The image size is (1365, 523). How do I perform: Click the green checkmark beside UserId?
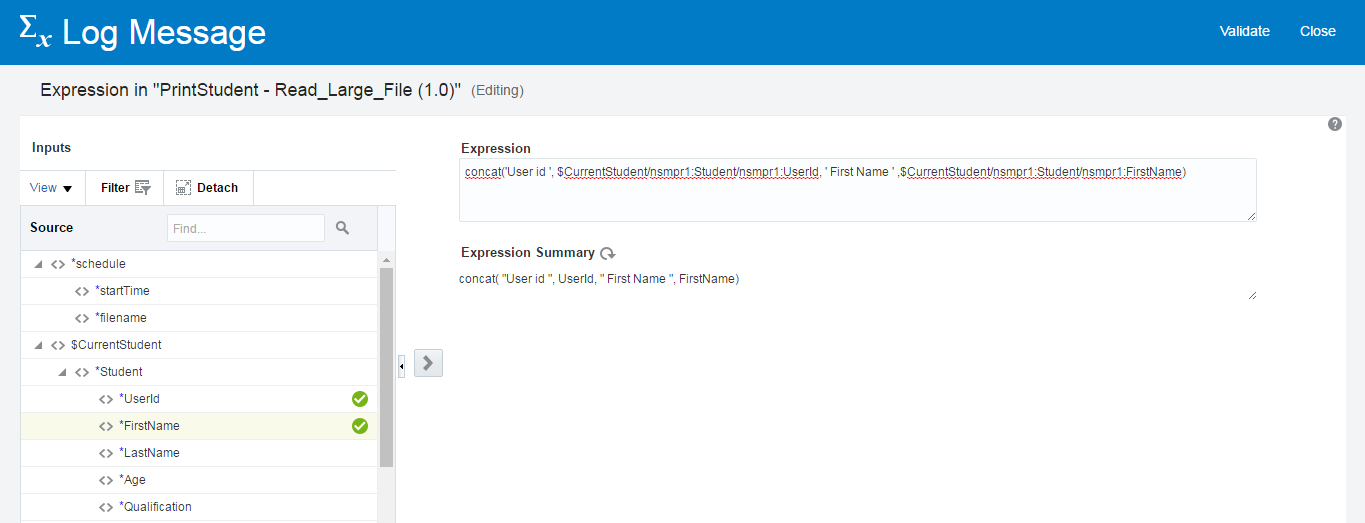360,399
